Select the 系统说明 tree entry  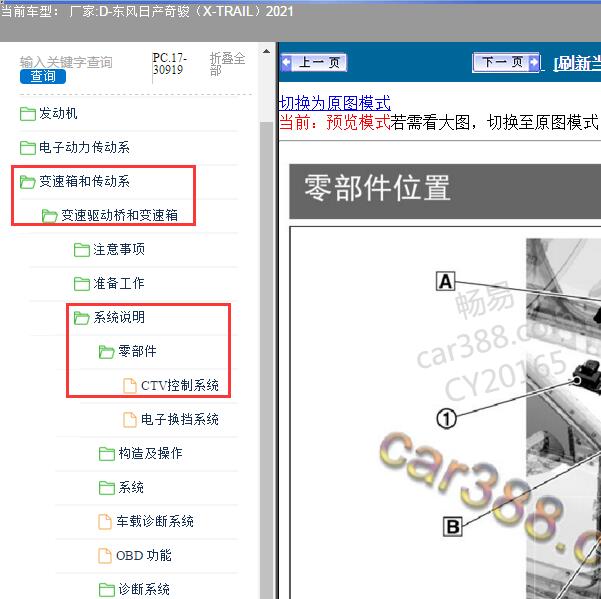[x=119, y=317]
